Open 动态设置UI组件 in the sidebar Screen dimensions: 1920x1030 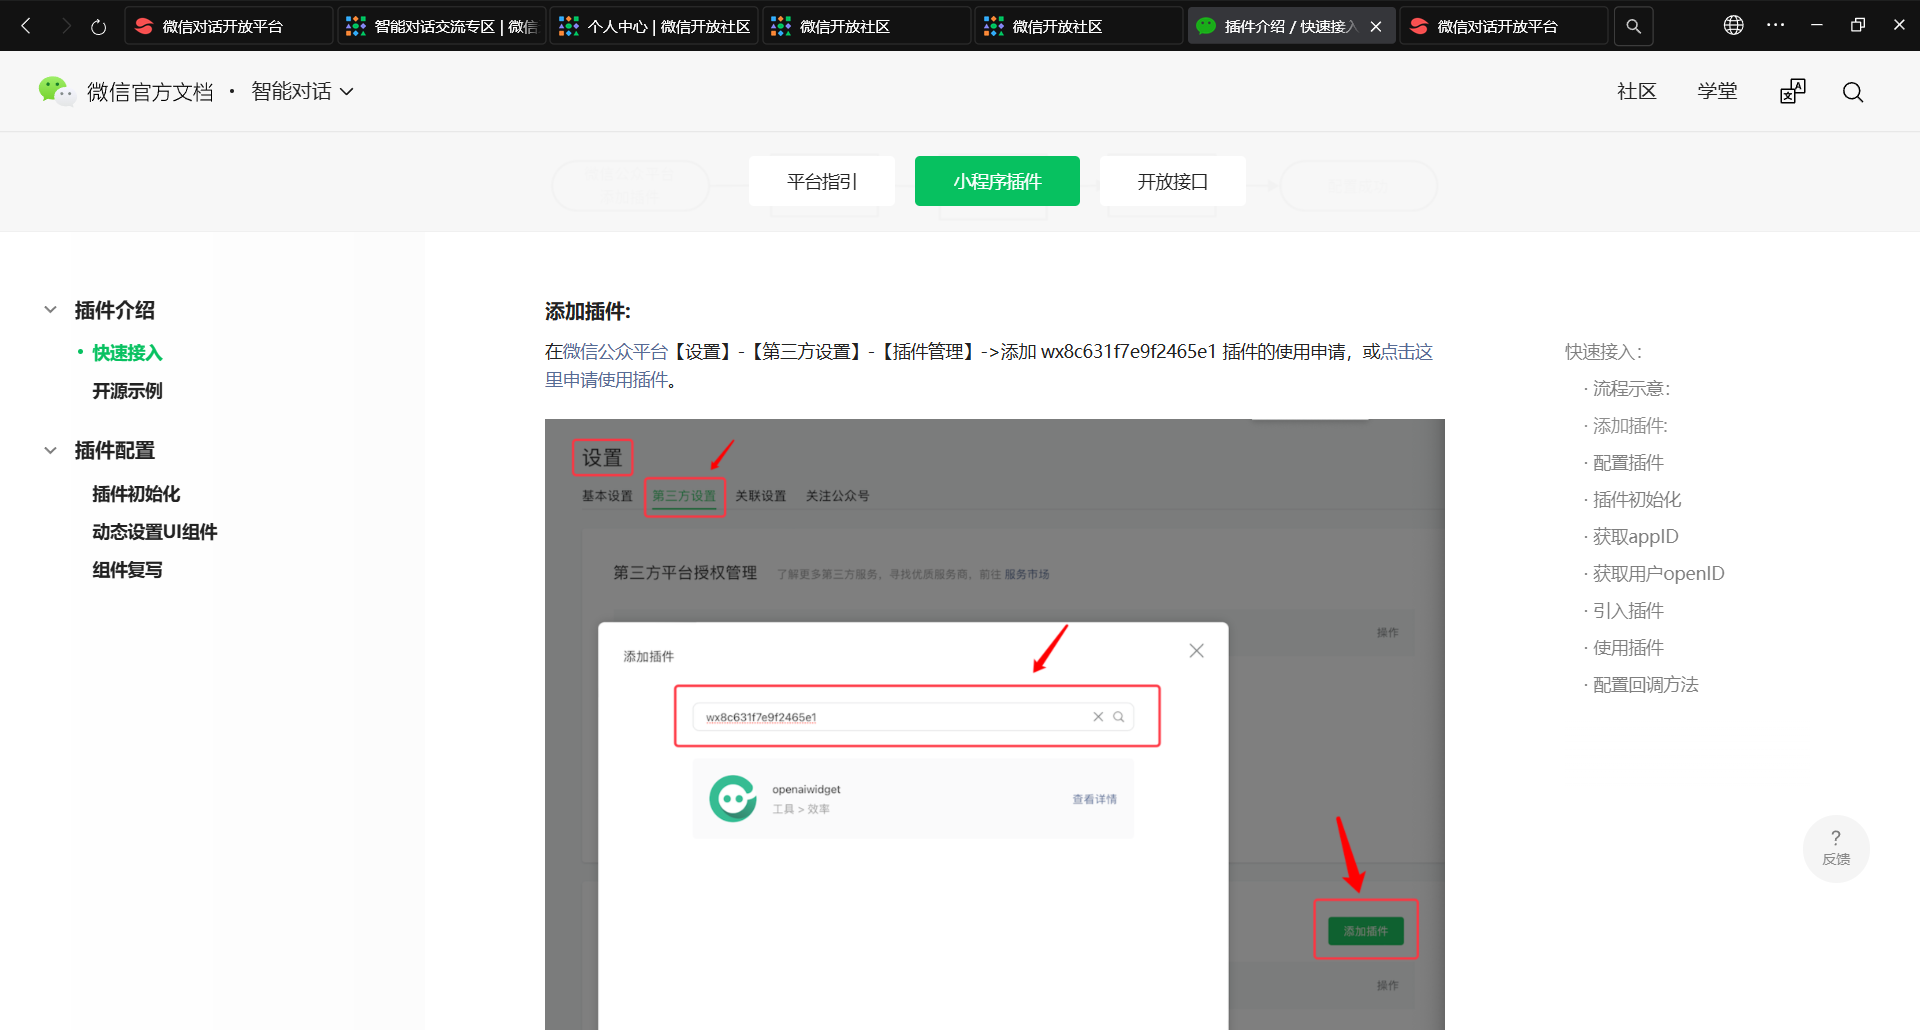click(x=155, y=532)
